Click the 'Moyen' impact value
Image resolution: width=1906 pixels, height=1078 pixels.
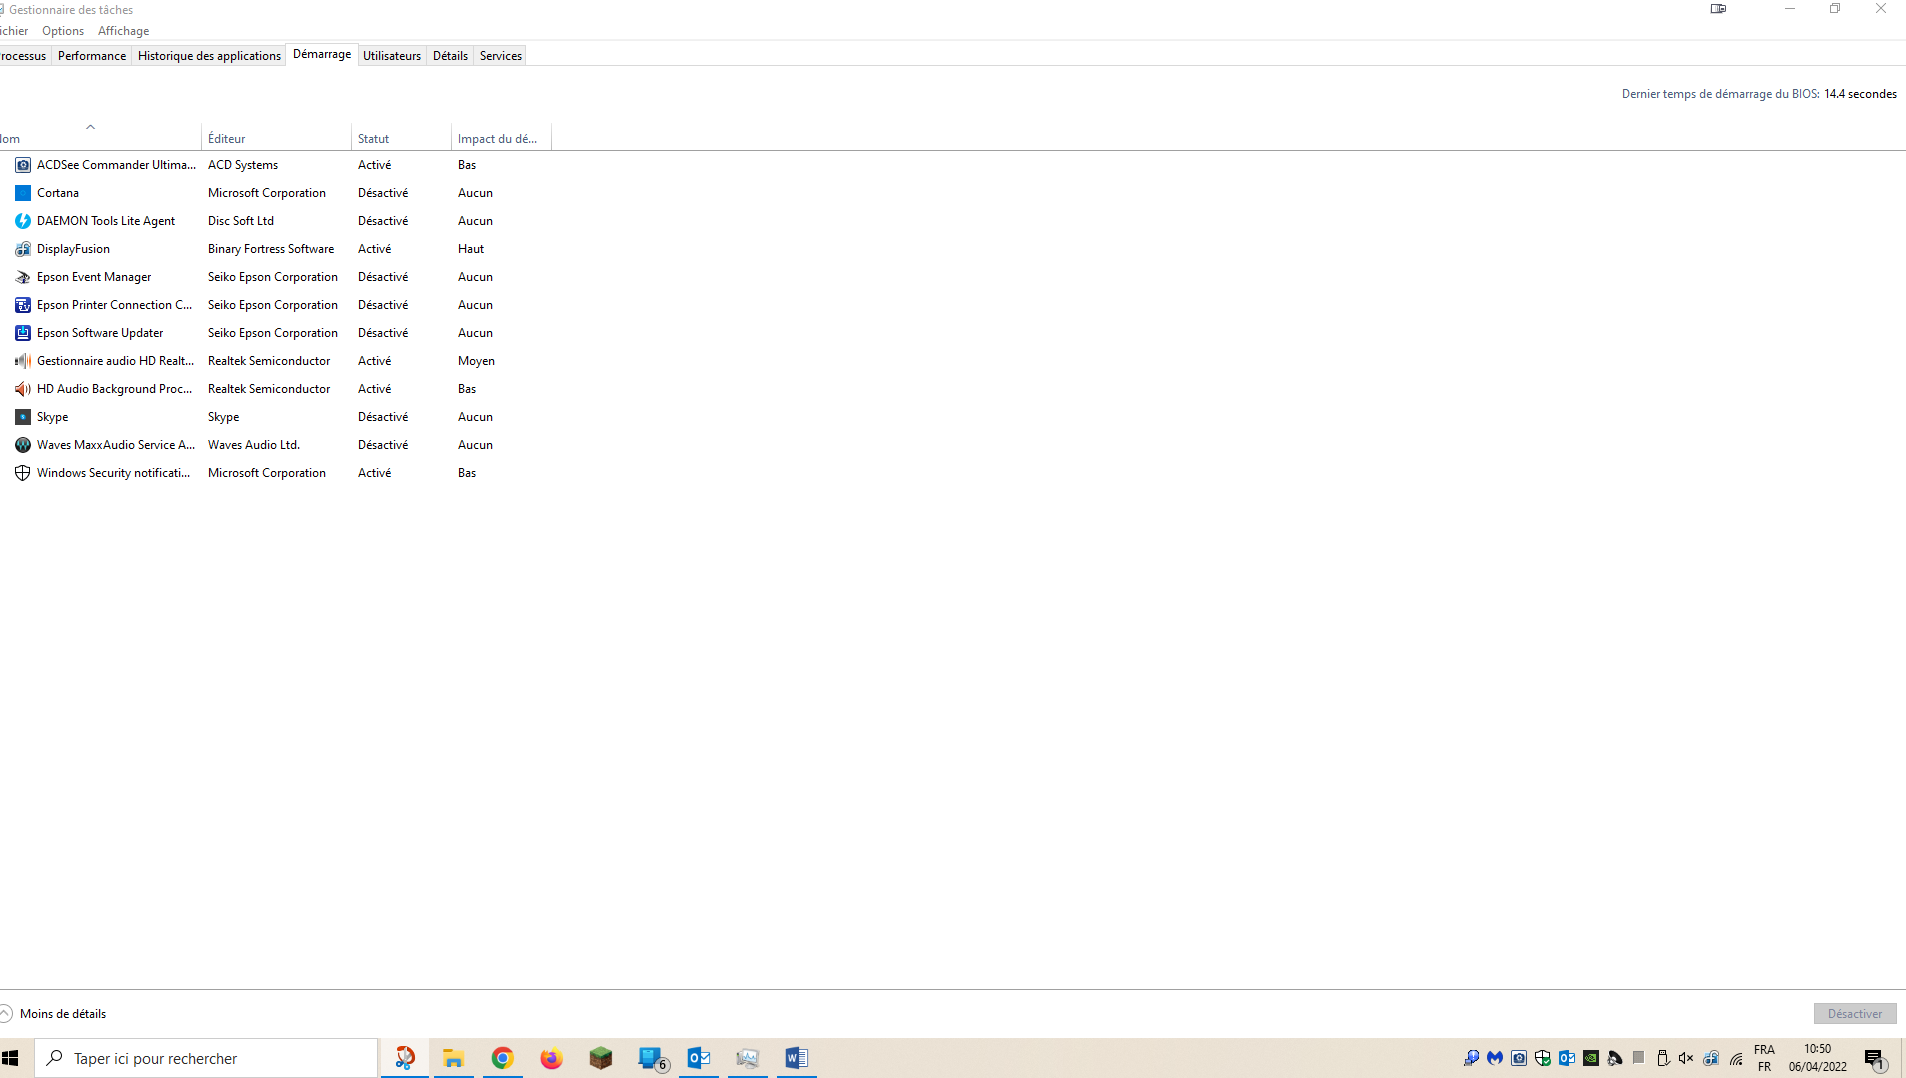pyautogui.click(x=476, y=361)
